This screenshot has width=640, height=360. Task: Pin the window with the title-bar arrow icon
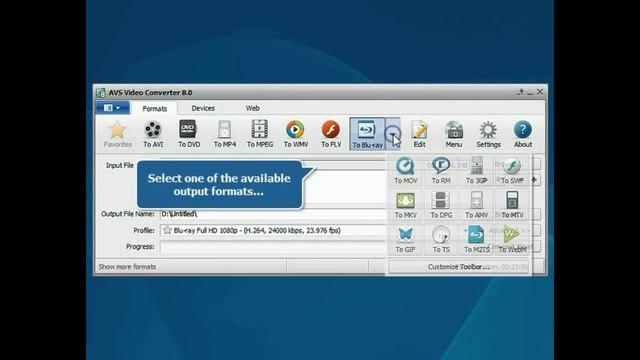[x=520, y=92]
